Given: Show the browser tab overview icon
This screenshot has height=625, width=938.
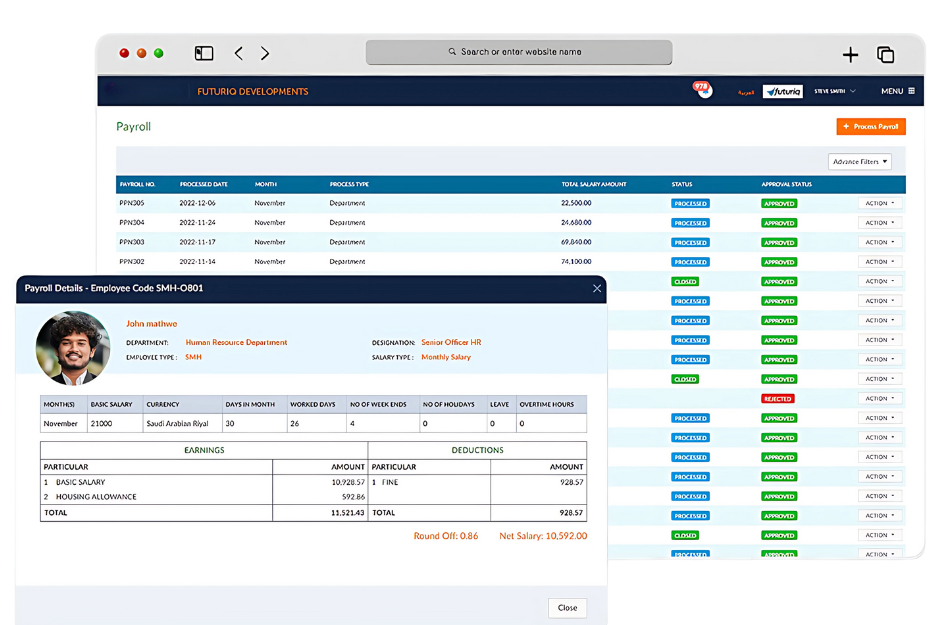Looking at the screenshot, I should click(x=885, y=55).
